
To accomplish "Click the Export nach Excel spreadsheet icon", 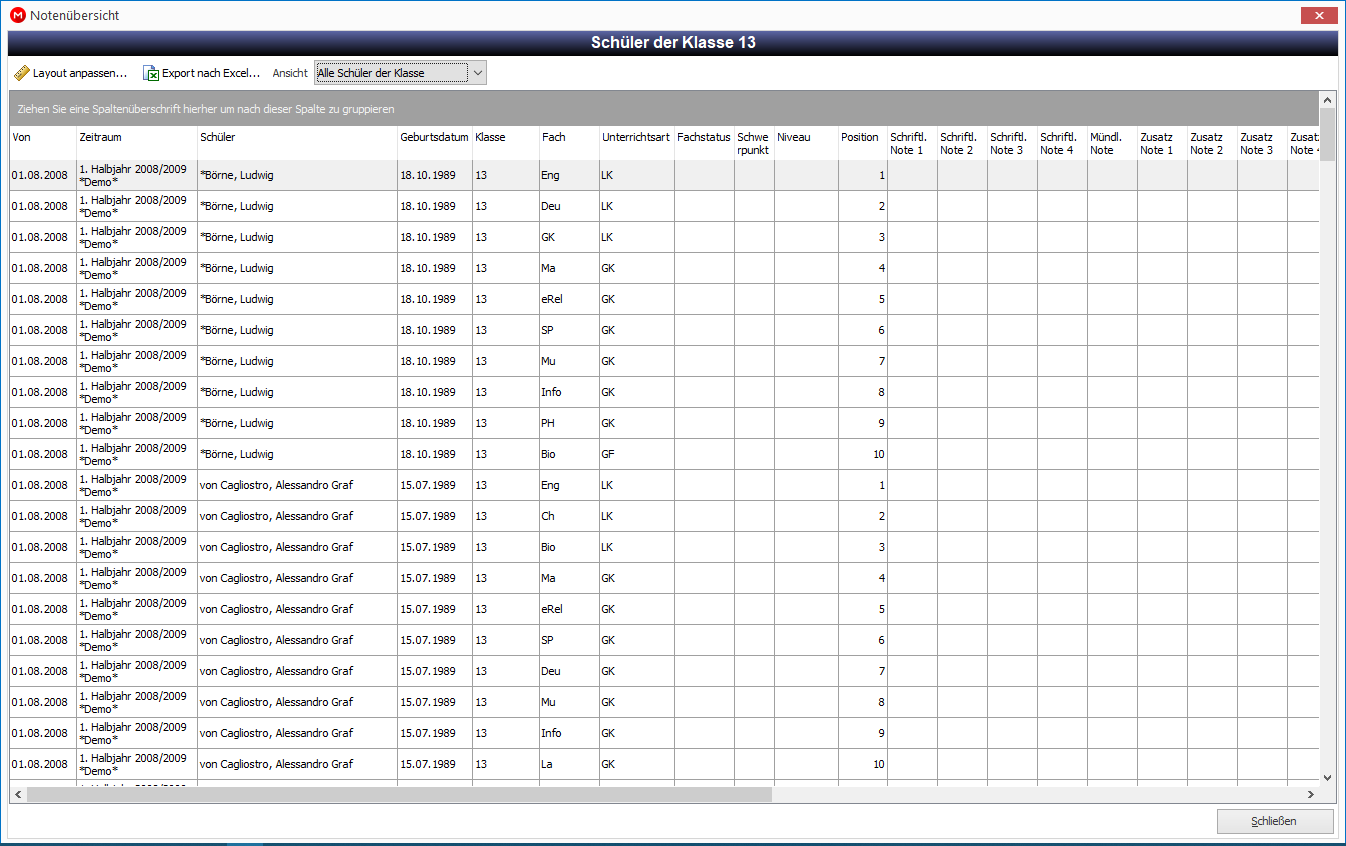I will [x=151, y=73].
